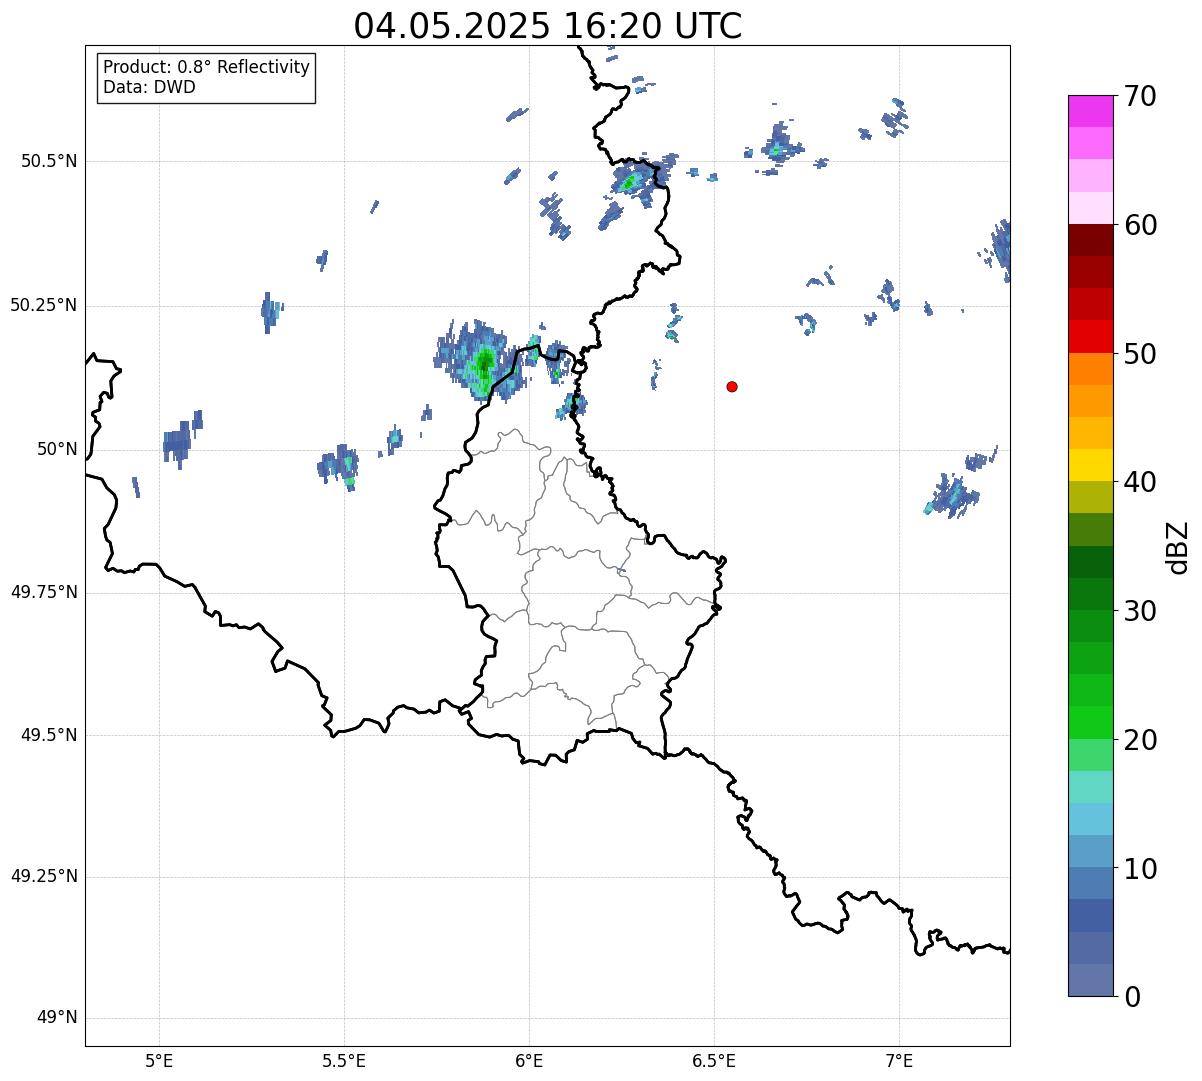Click the 10 colorbar tick label

[x=1140, y=868]
